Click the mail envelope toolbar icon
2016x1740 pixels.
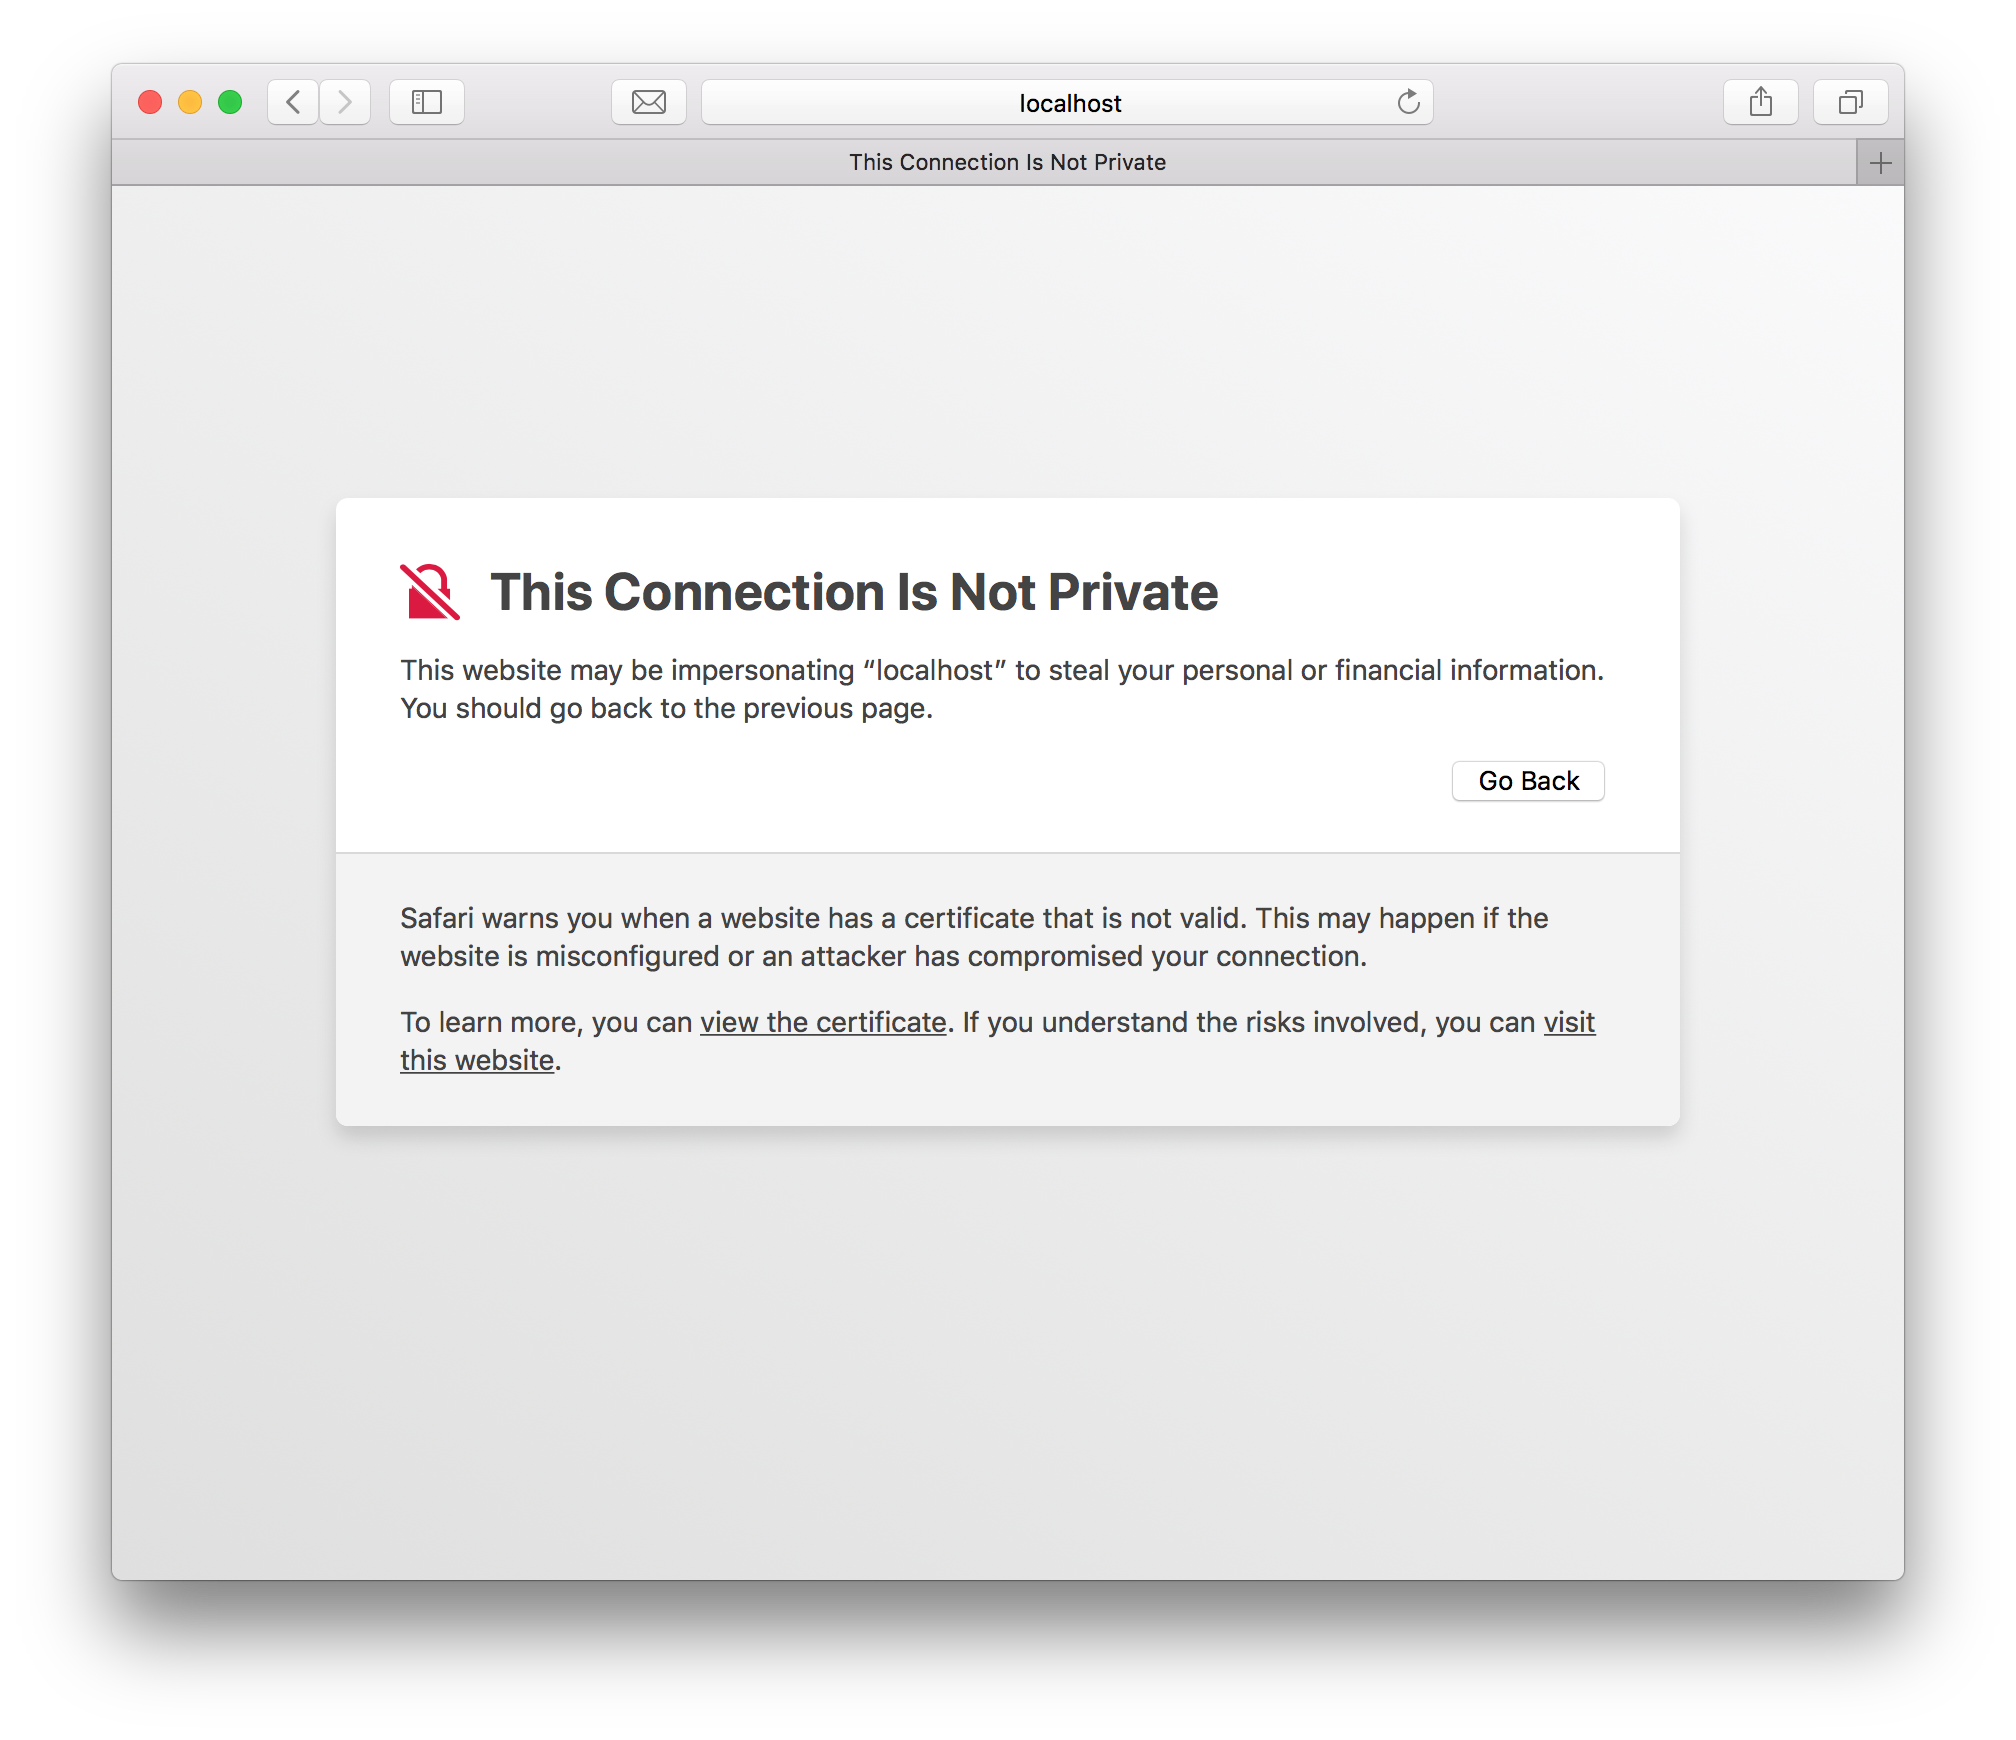649,102
